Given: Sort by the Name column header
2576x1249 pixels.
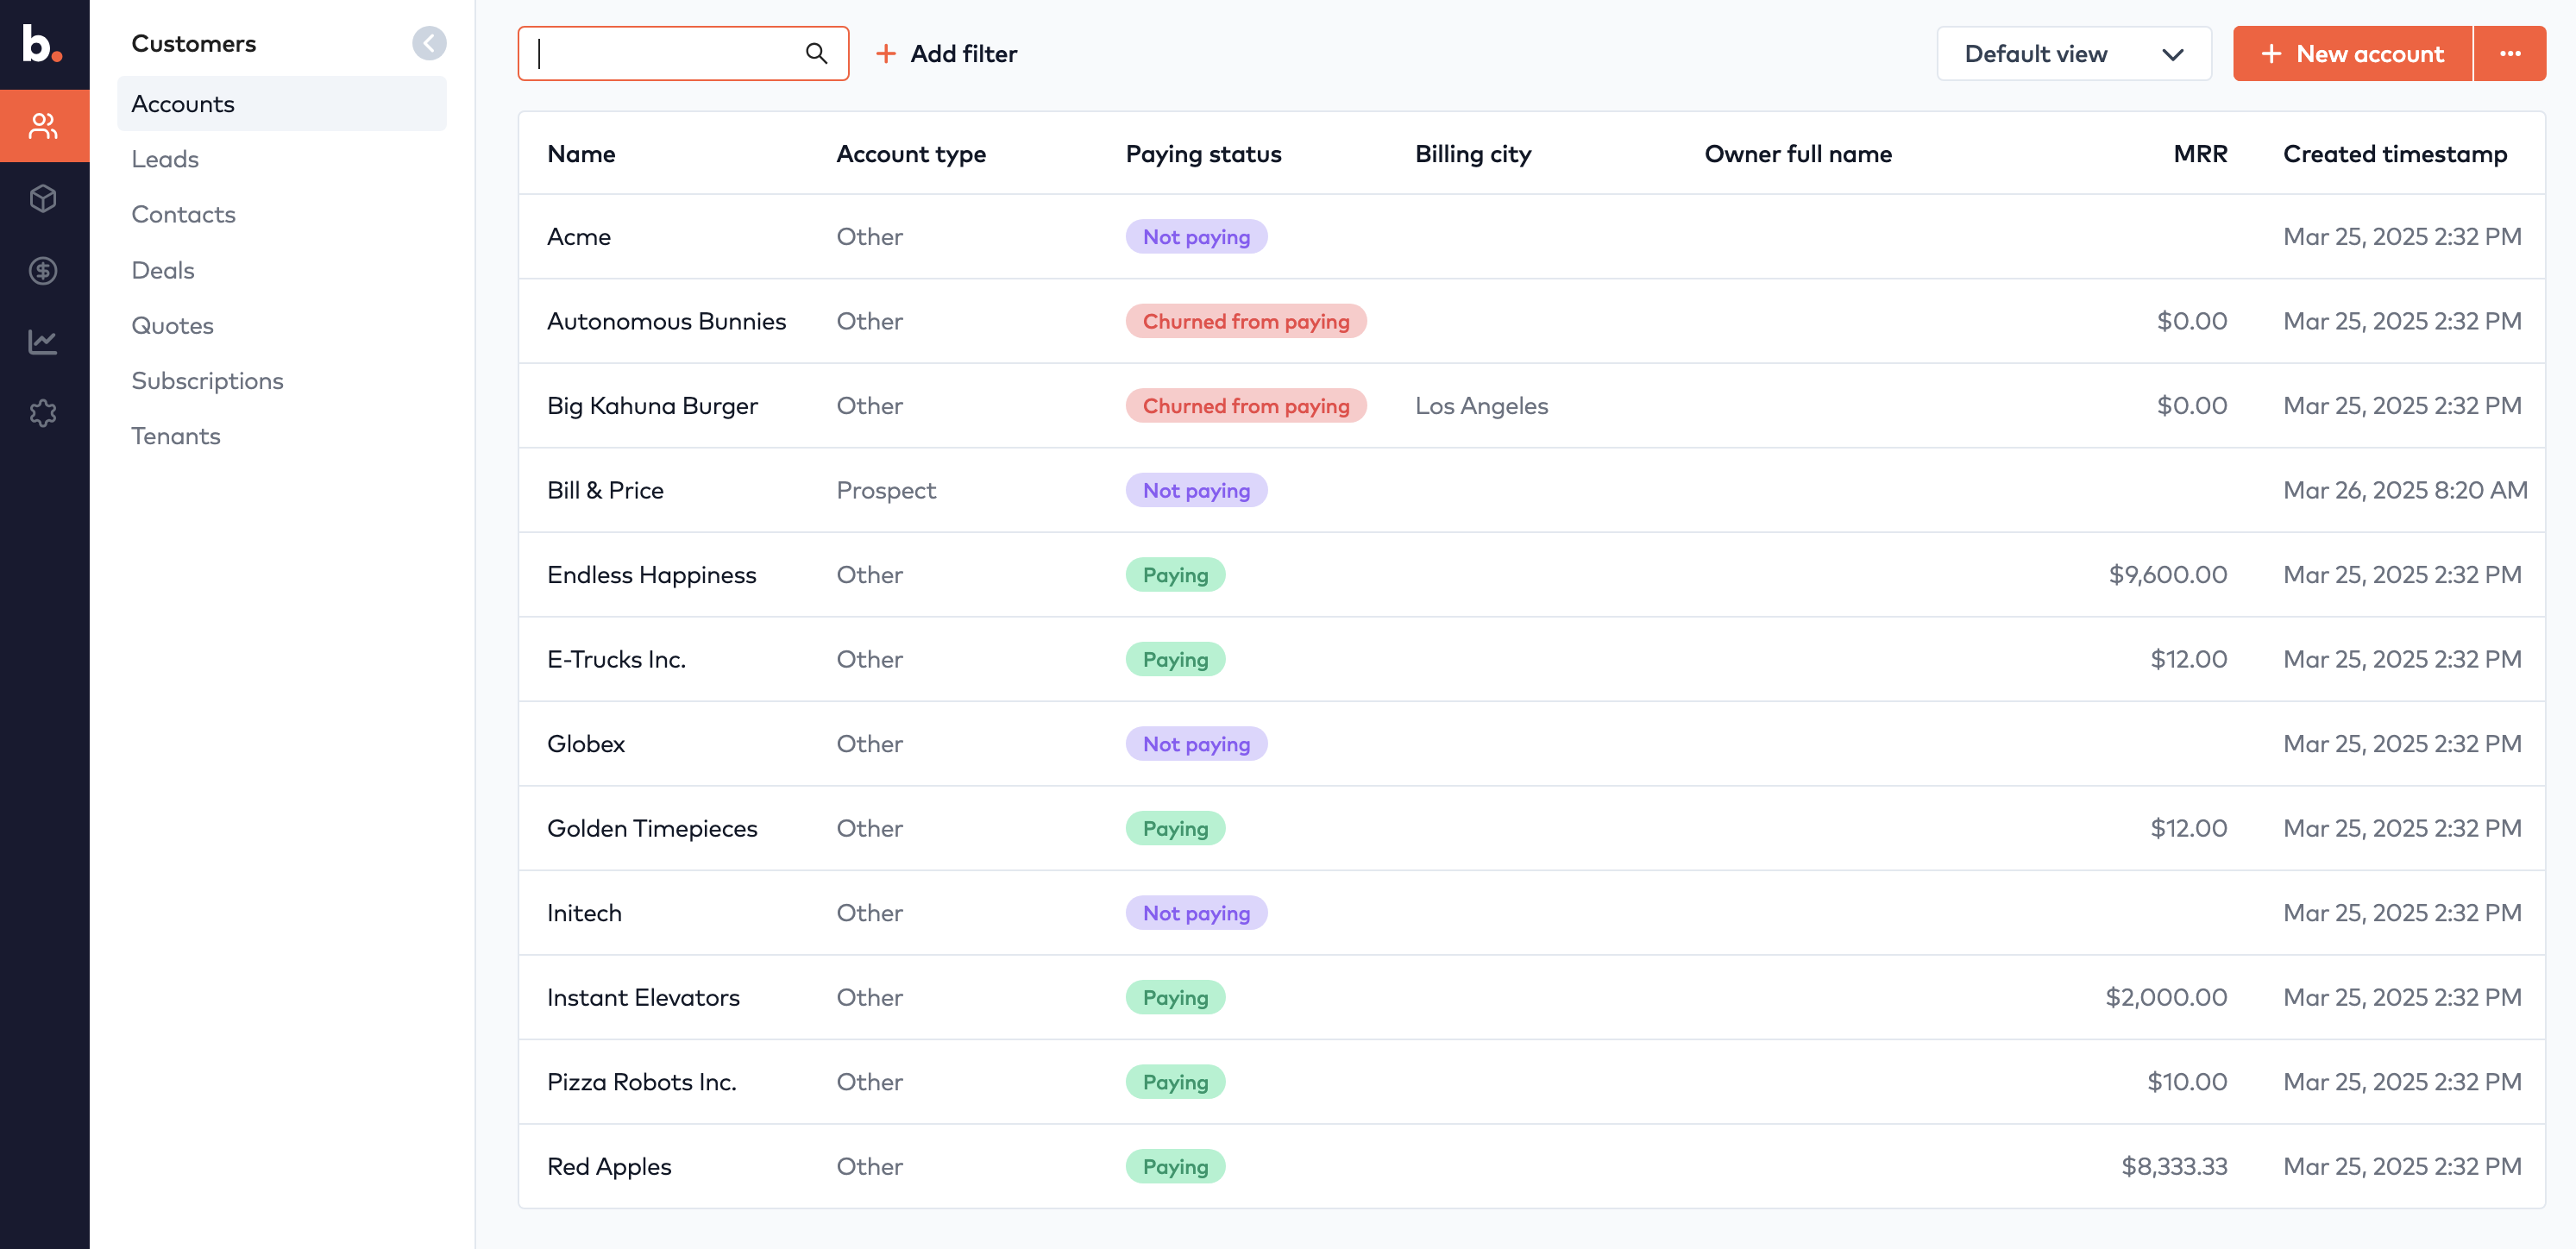Looking at the screenshot, I should tap(581, 154).
